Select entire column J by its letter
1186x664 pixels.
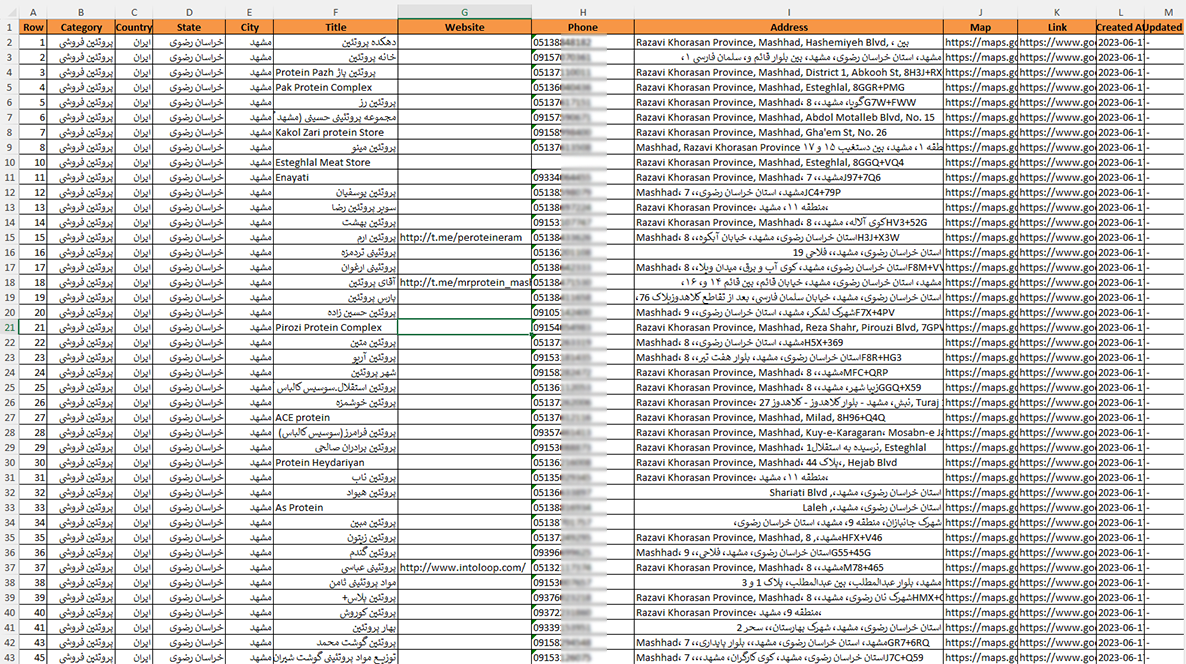[x=980, y=12]
